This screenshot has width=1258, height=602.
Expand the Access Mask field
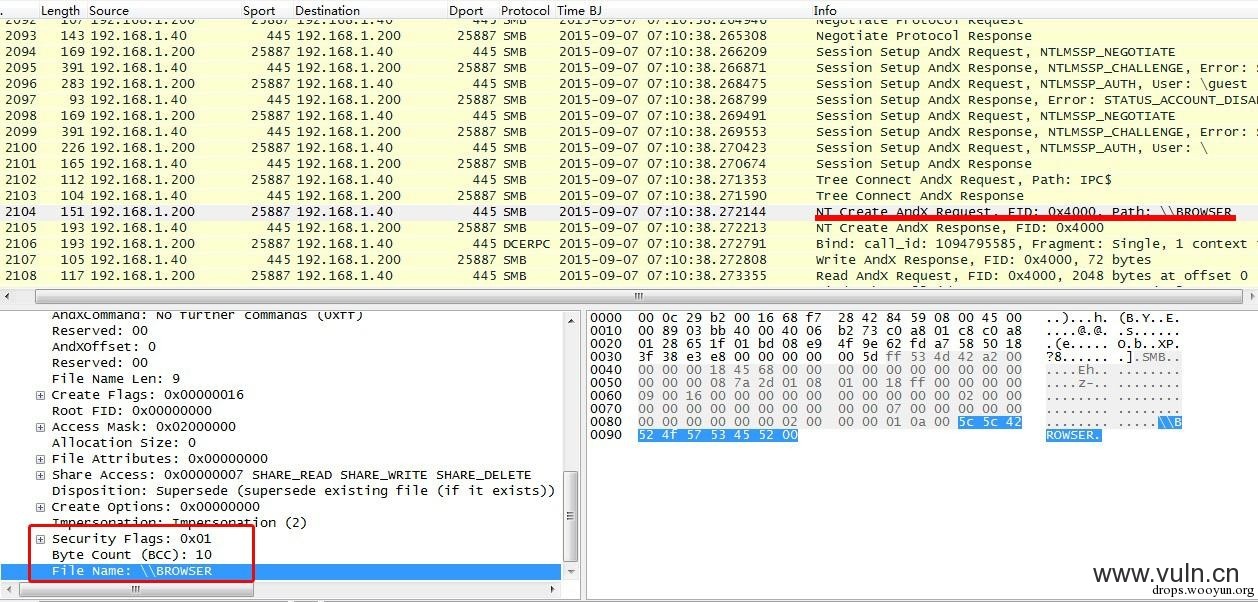click(41, 427)
